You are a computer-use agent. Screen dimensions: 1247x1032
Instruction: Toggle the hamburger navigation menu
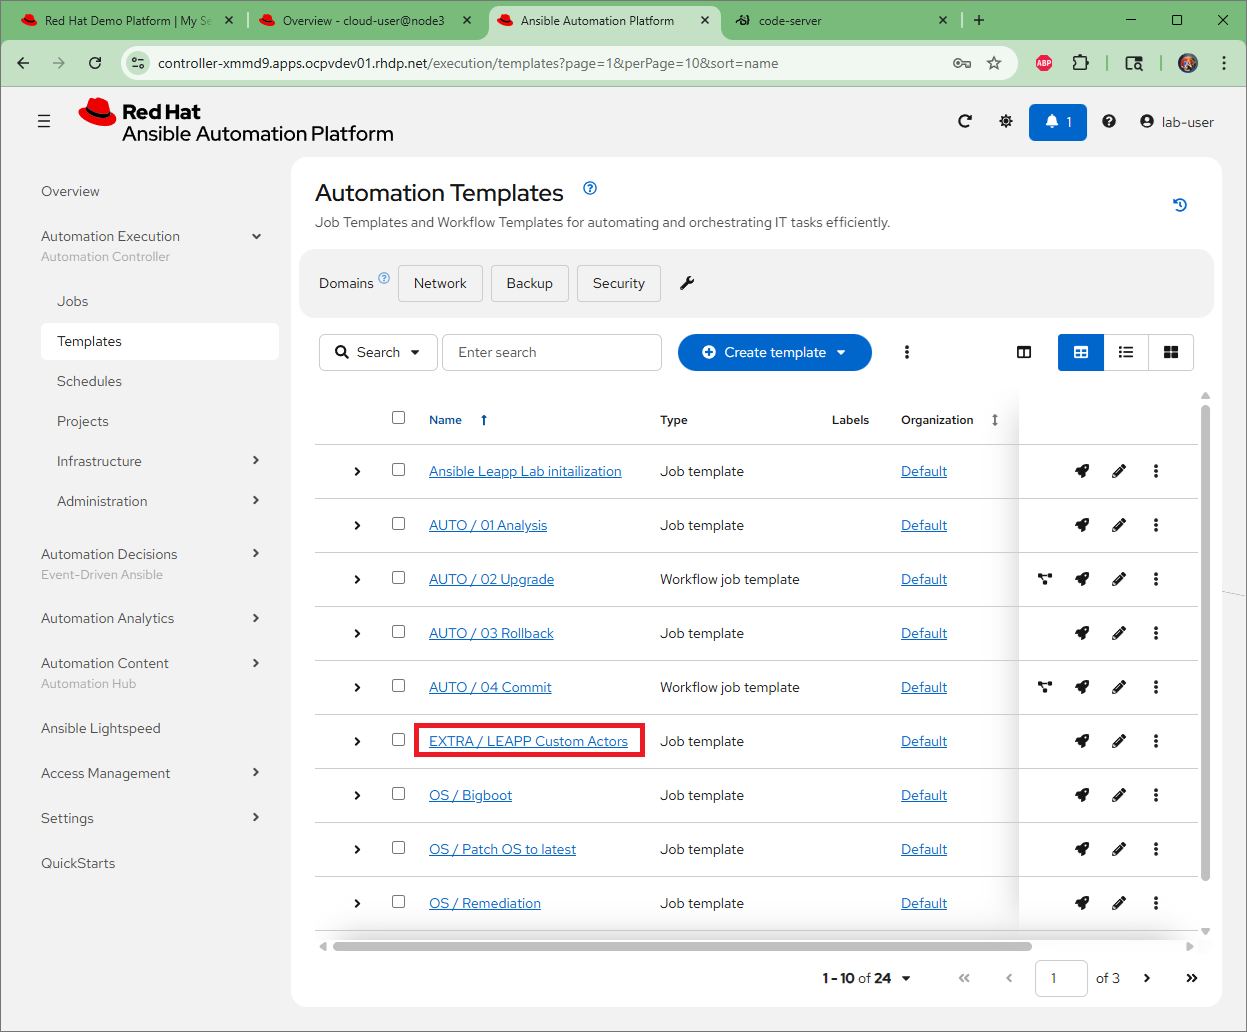(44, 122)
